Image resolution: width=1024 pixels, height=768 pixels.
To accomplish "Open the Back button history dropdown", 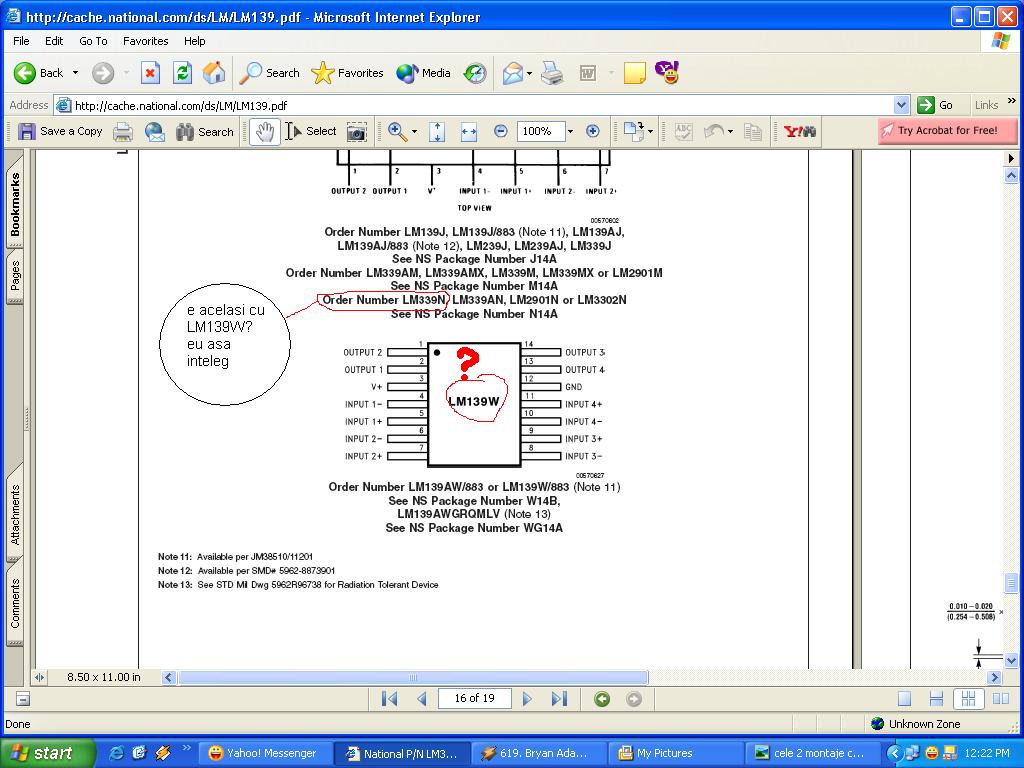I will point(75,72).
